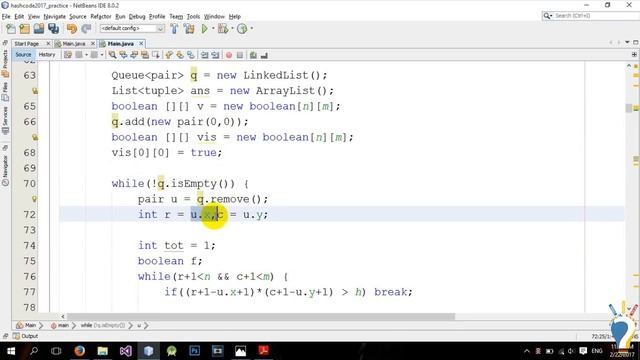
Task: Click the Clean and Build Project icon
Action: [189, 29]
